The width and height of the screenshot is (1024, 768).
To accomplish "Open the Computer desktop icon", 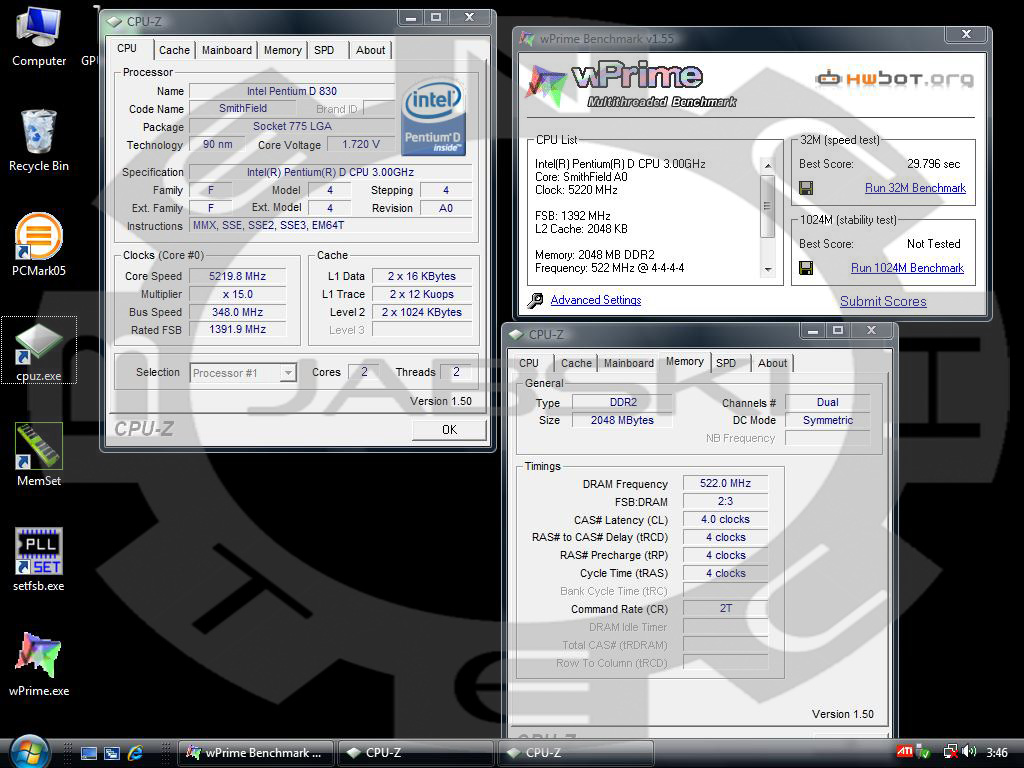I will pos(39,36).
